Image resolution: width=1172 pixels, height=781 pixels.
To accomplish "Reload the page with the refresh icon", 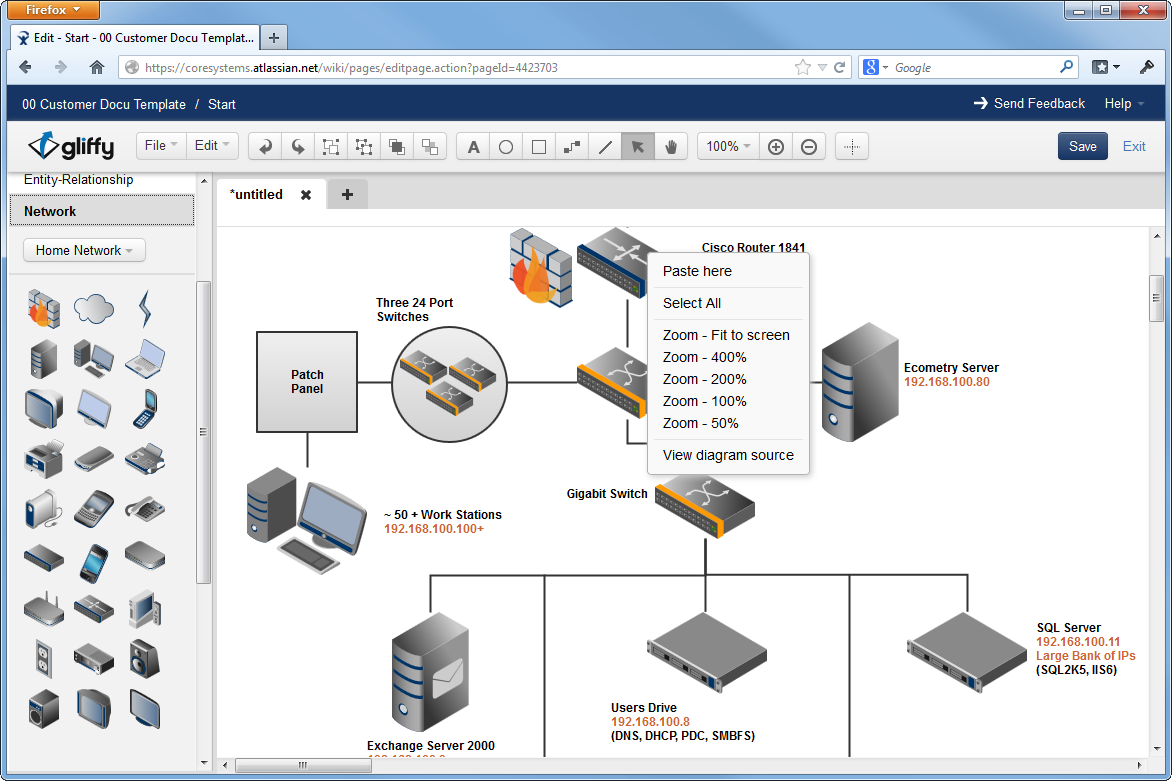I will tap(839, 67).
